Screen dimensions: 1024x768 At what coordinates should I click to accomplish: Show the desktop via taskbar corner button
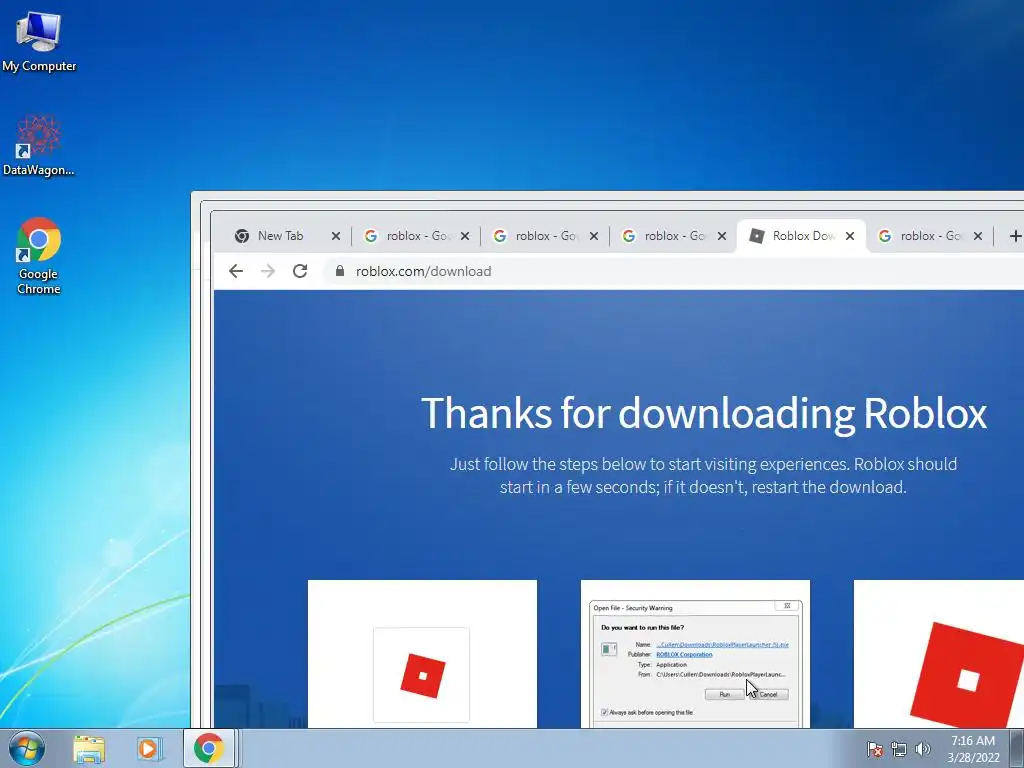[1017, 748]
